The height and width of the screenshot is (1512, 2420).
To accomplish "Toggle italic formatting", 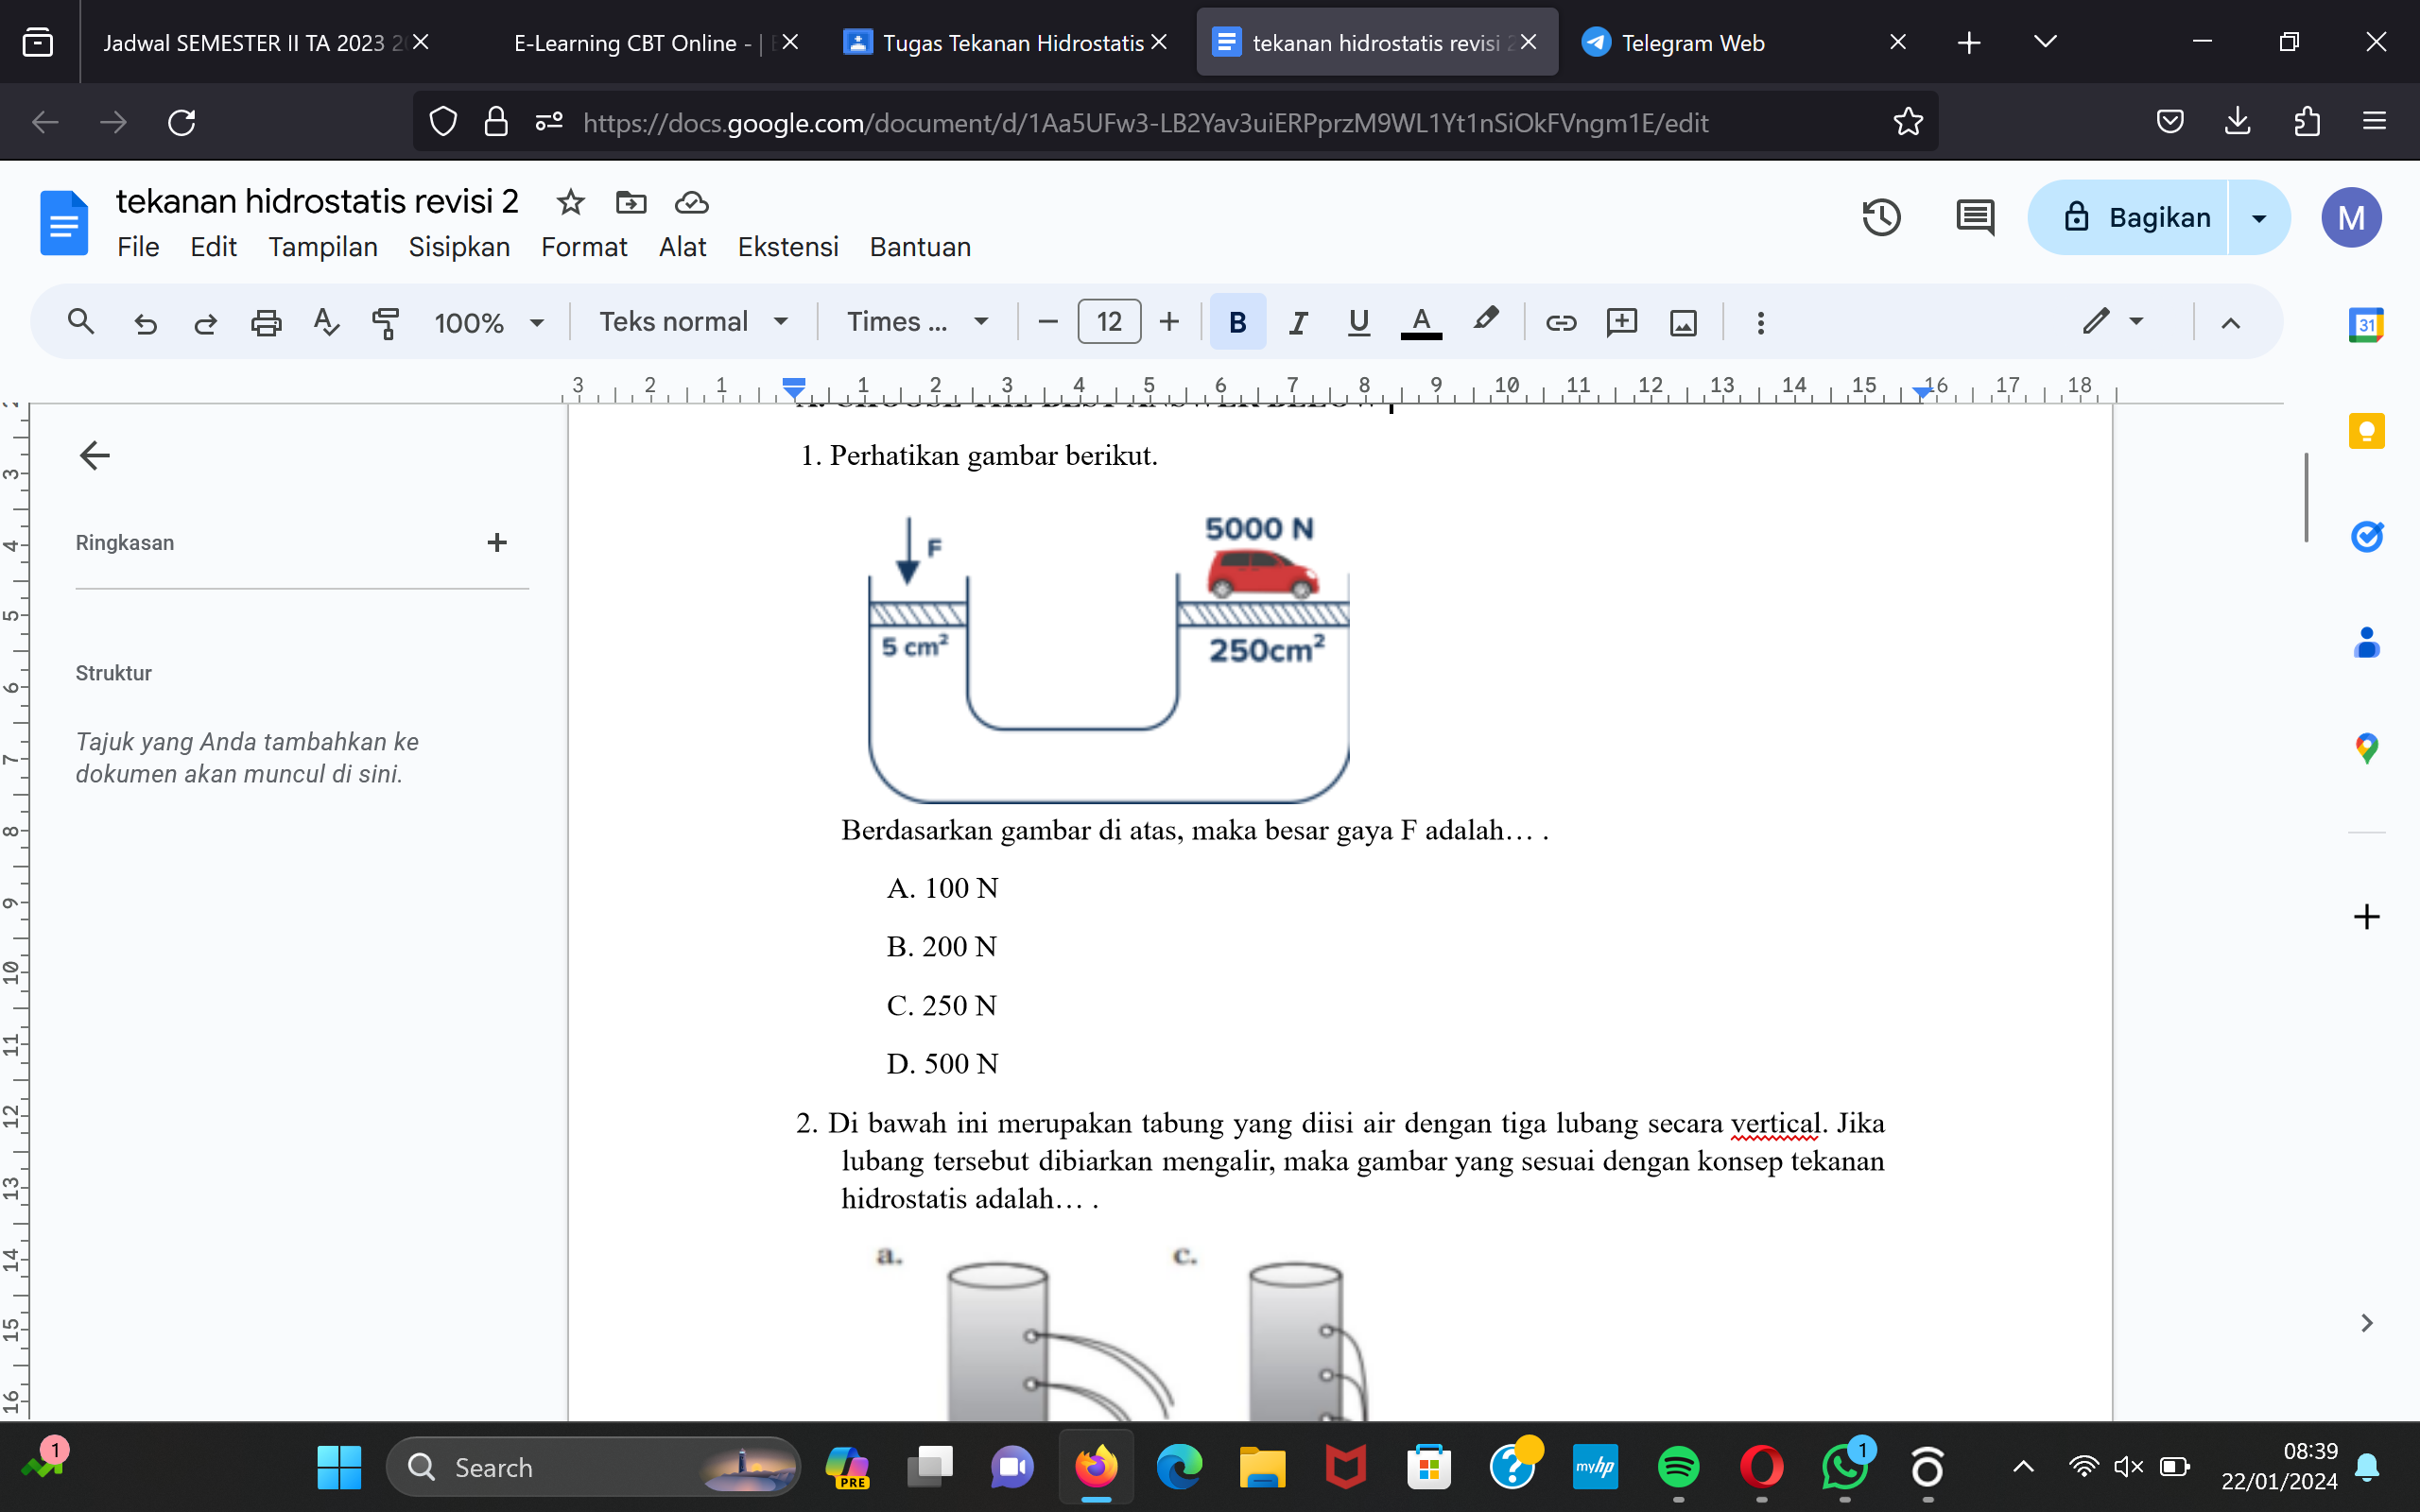I will [1298, 322].
